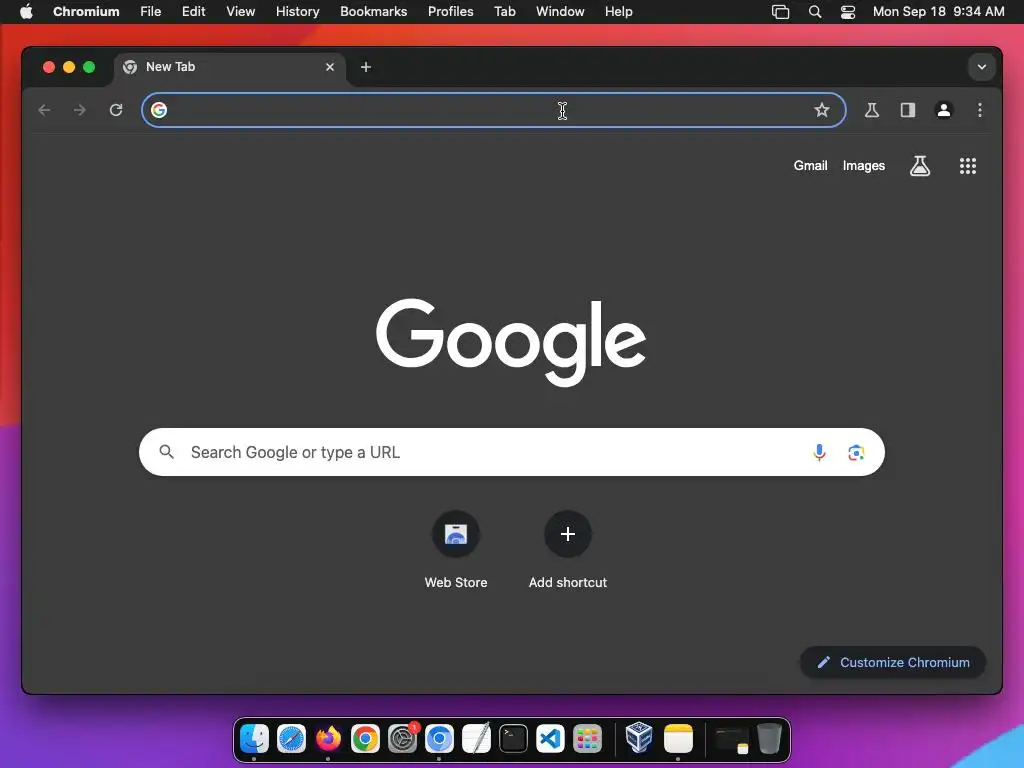Click the Google icon in address bar

[x=159, y=110]
